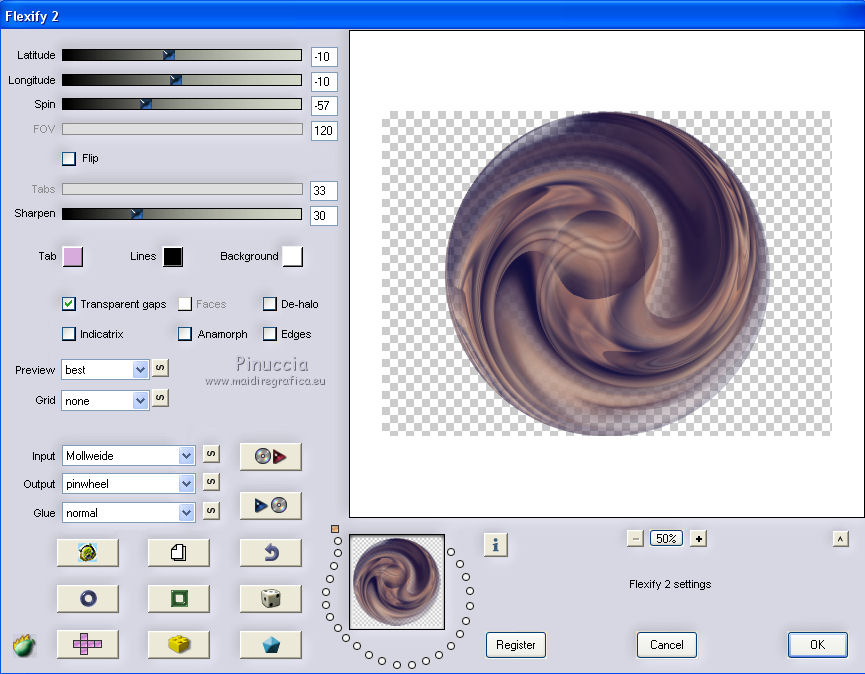Click the Spin slider handle
Screen dimensions: 865x674
click(145, 104)
